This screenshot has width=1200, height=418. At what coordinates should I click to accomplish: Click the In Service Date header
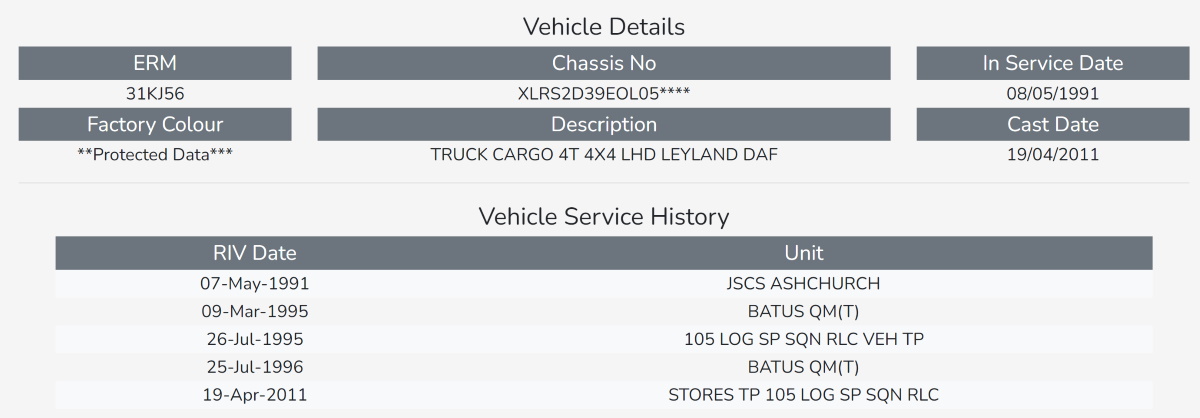[1053, 63]
